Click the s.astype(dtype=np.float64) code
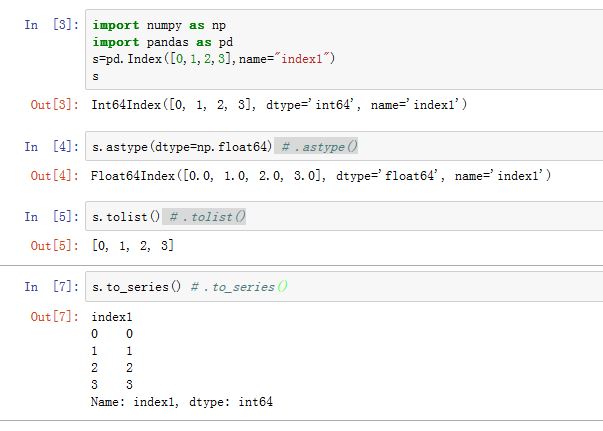 182,147
